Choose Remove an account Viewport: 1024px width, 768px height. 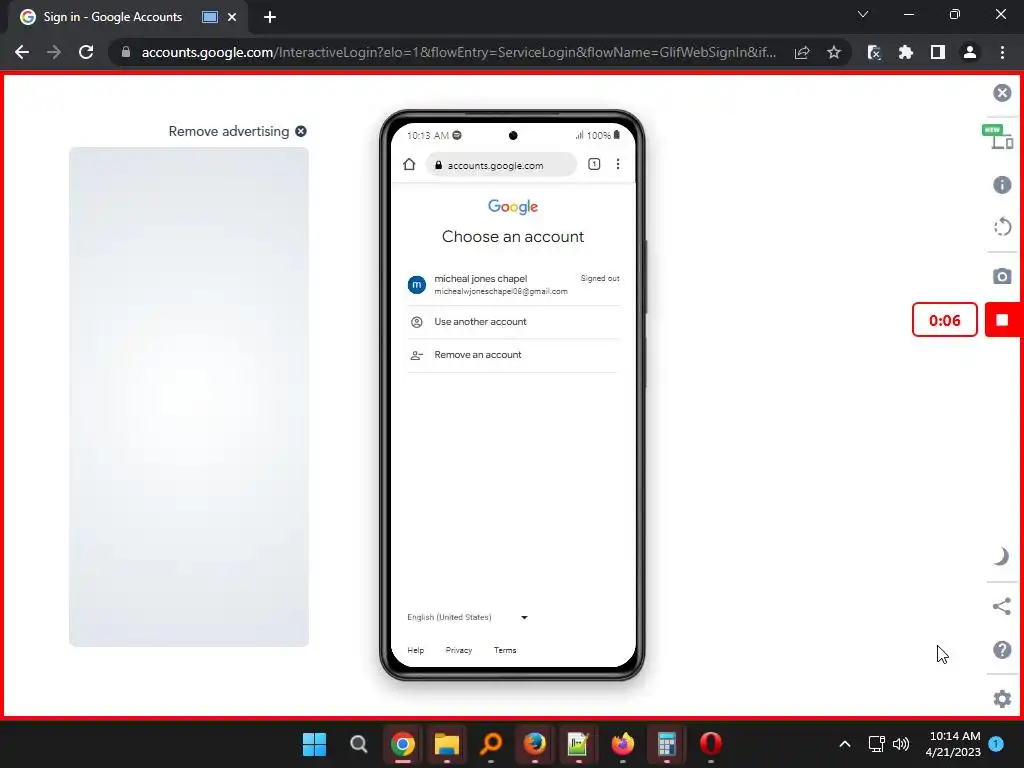(x=513, y=355)
